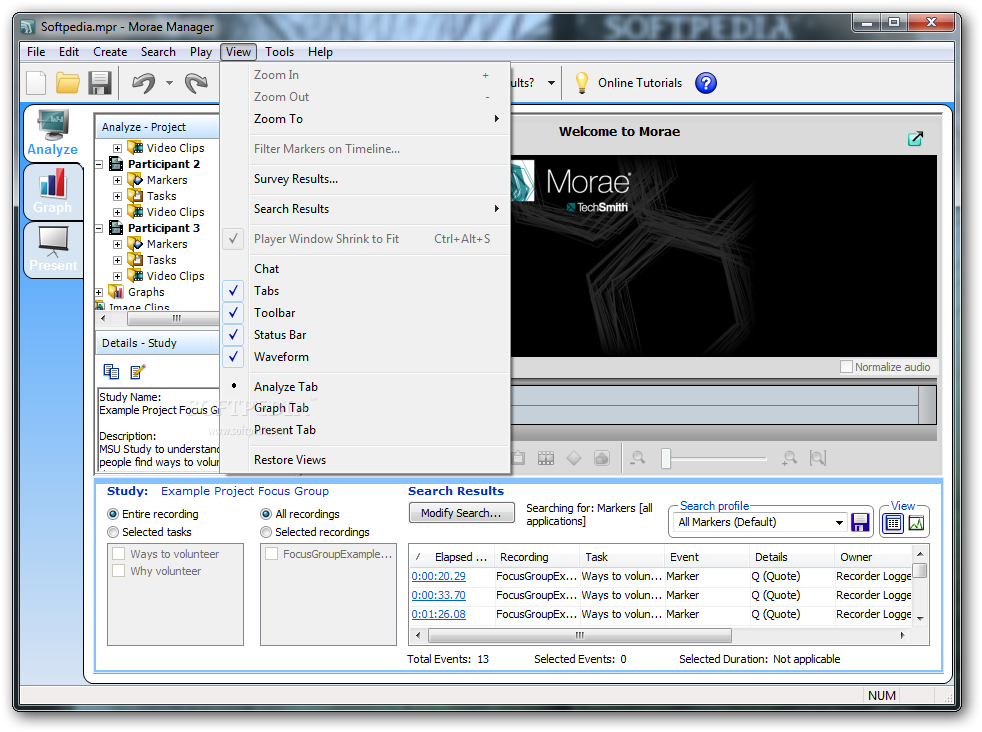This screenshot has width=982, height=732.
Task: Open Zoom To submenu
Action: (366, 119)
